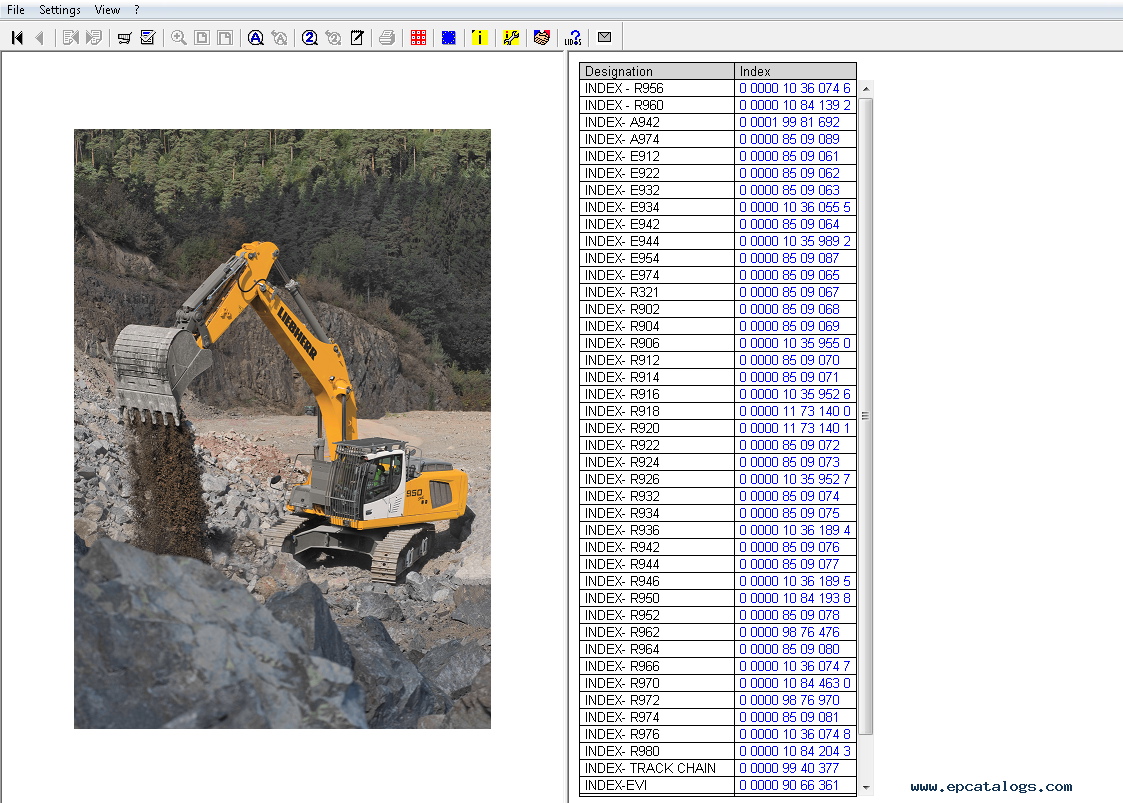Click the previous page arrow icon
The height and width of the screenshot is (803, 1123).
click(39, 38)
